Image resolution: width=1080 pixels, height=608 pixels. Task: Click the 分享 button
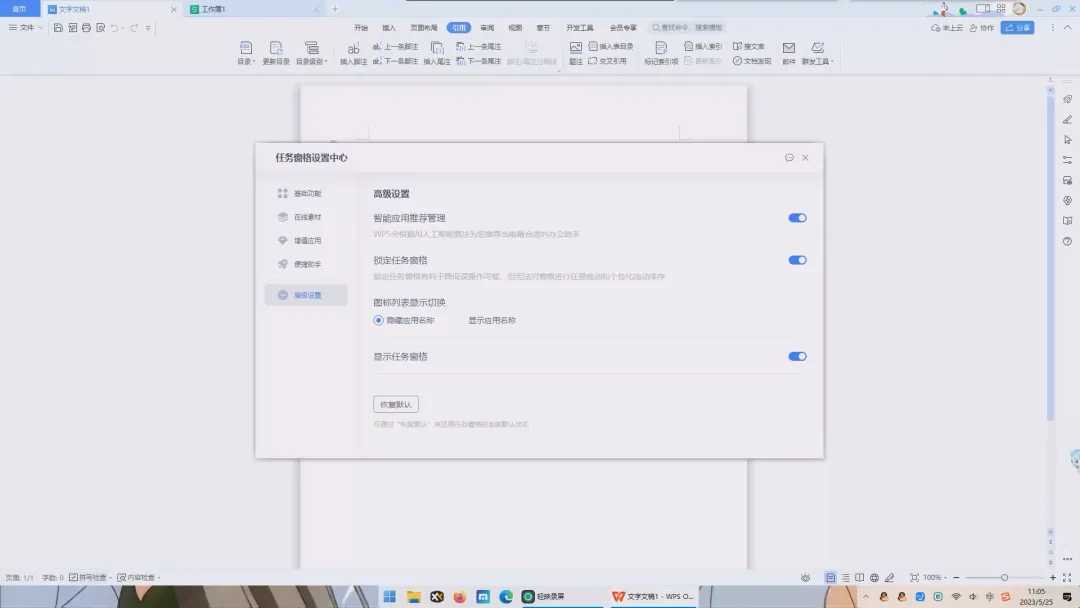tap(1017, 28)
